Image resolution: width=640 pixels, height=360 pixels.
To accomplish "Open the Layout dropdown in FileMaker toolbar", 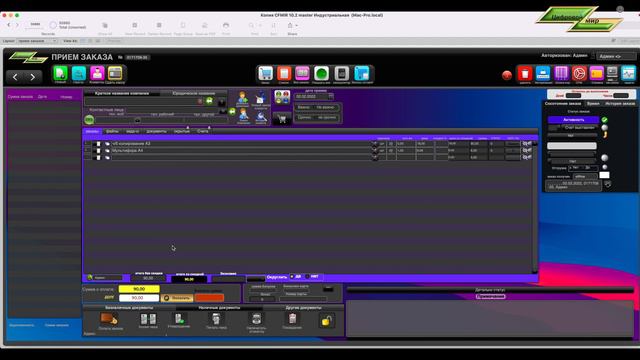I will click(x=37, y=41).
